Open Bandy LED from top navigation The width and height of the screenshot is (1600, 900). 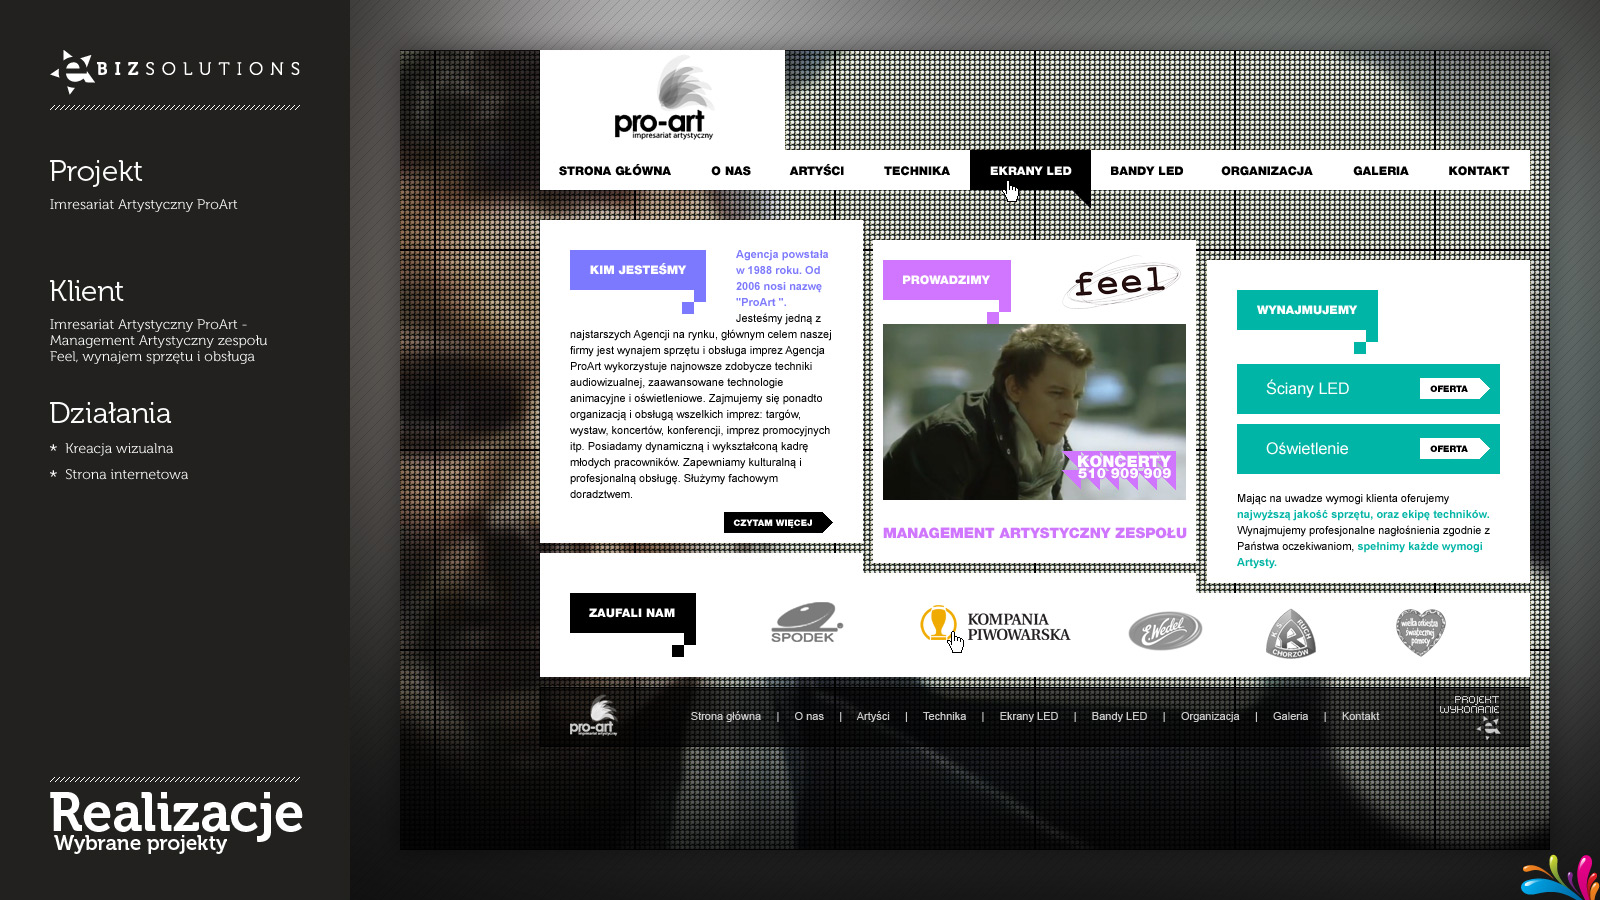1146,171
